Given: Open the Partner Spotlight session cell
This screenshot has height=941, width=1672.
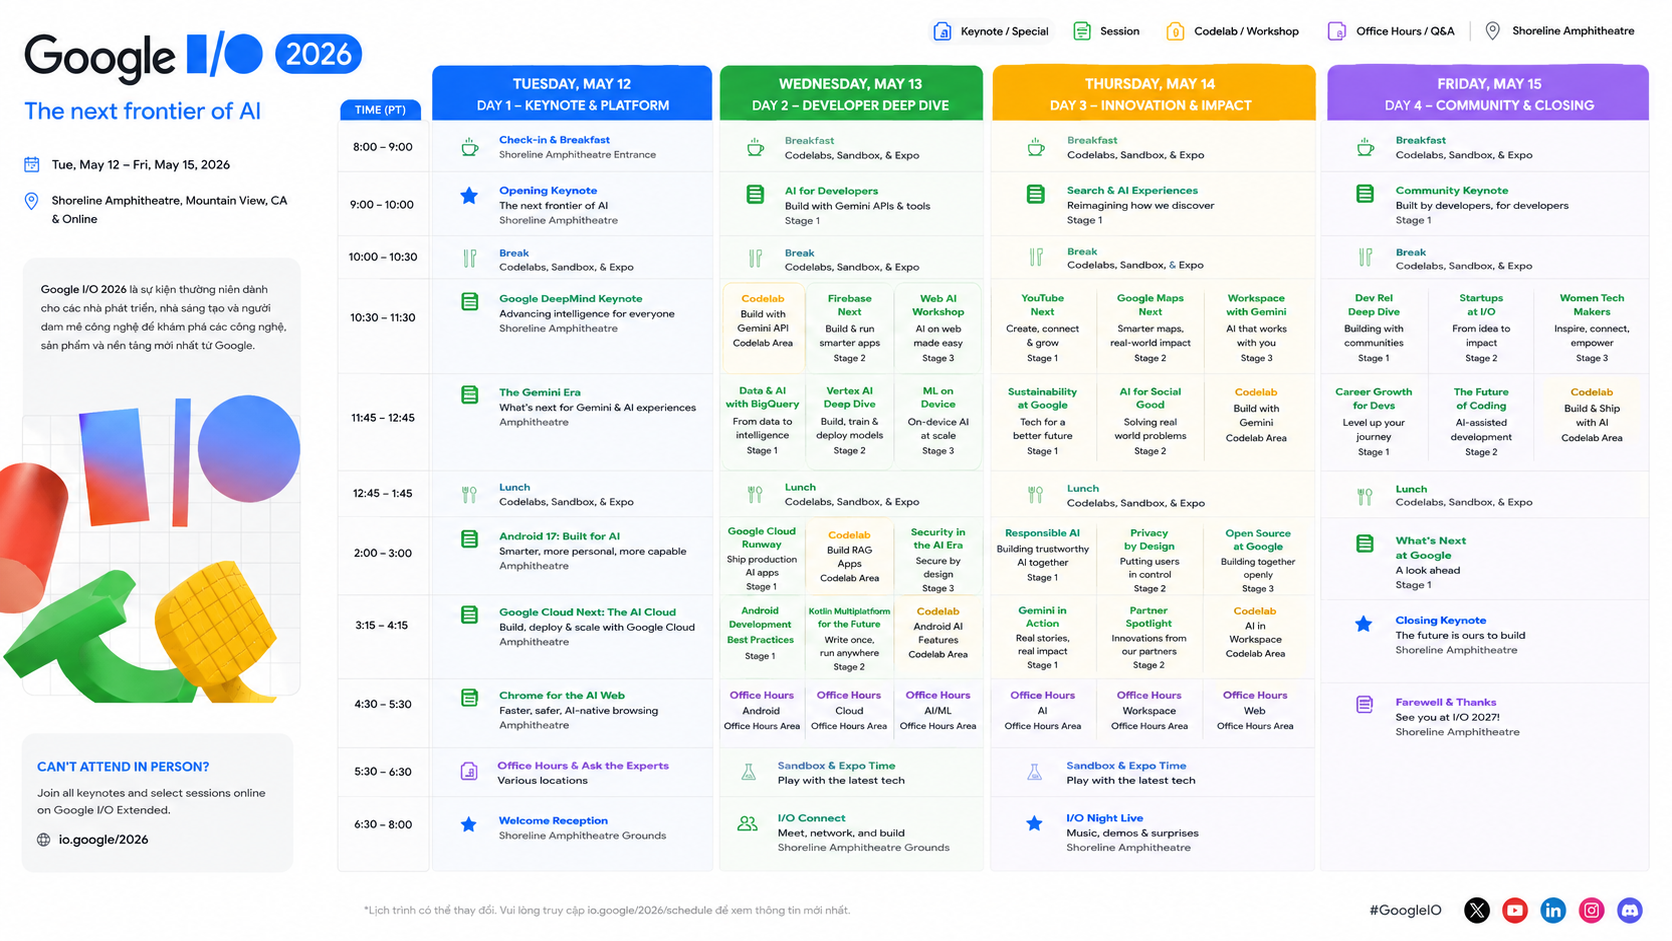Looking at the screenshot, I should click(x=1149, y=637).
